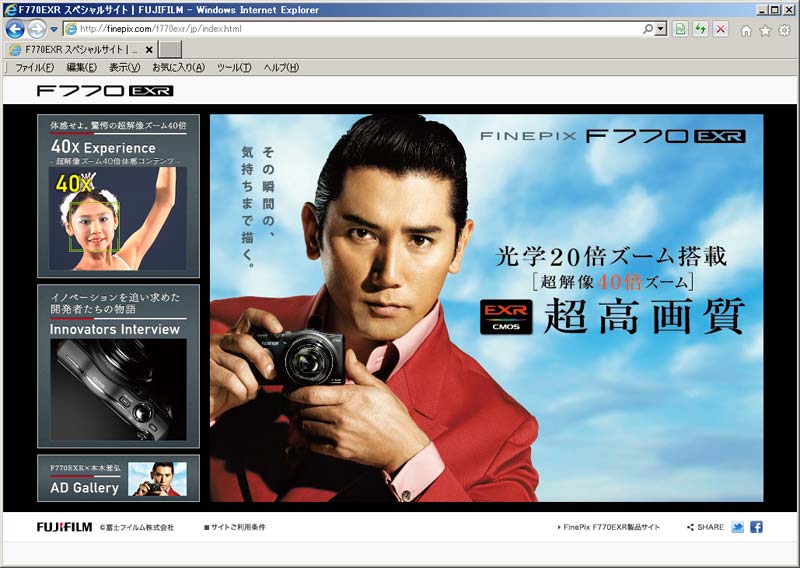Click the 超高画質 headline text

coord(644,316)
